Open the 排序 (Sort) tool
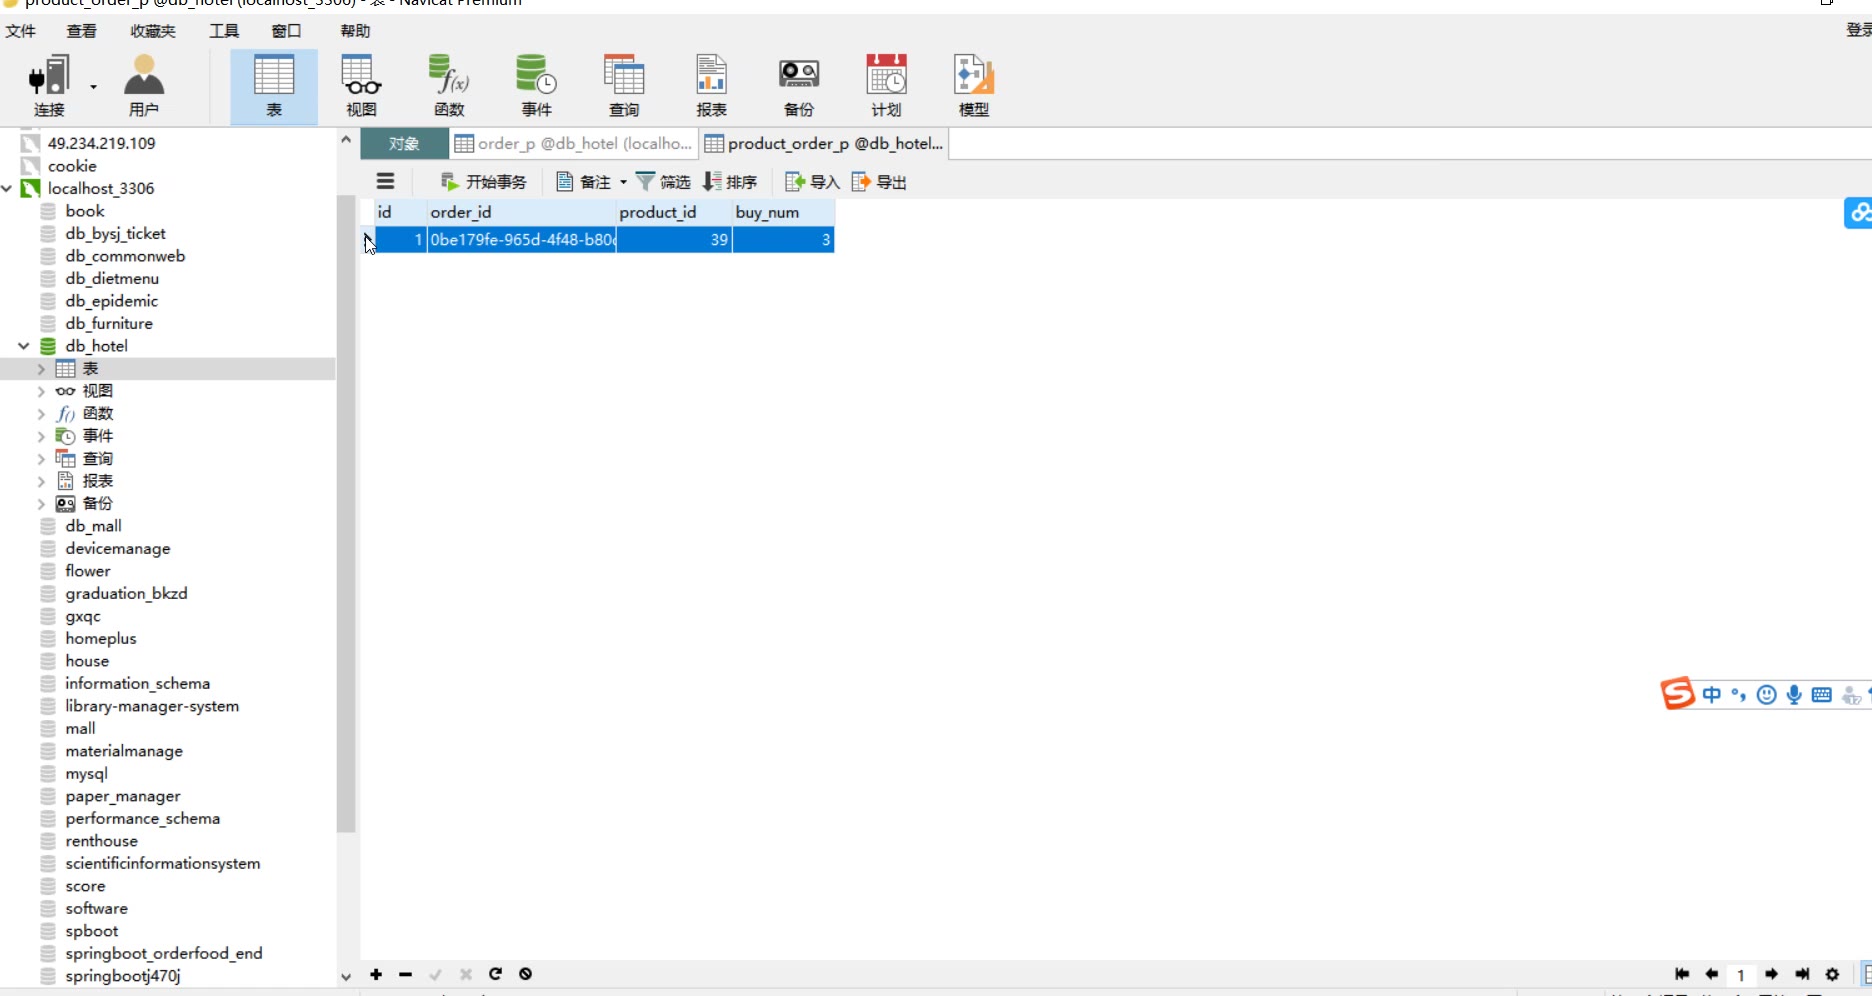This screenshot has width=1872, height=996. point(730,182)
